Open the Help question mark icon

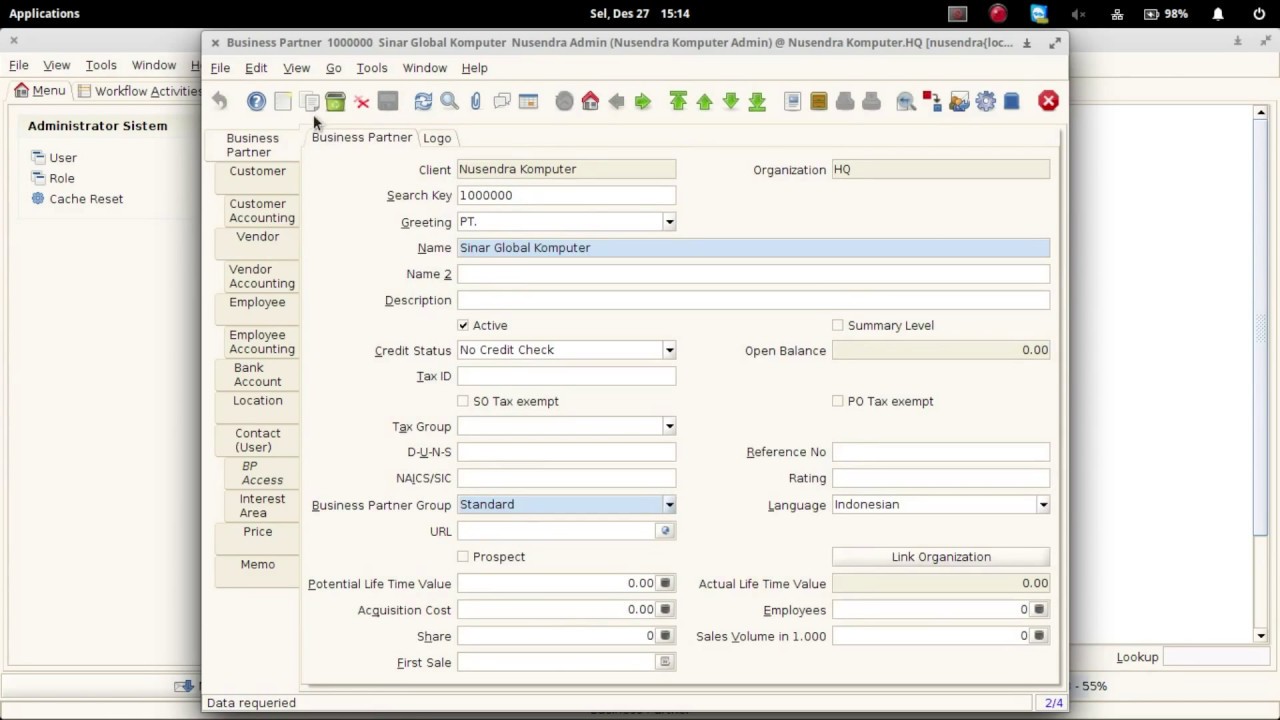[x=256, y=101]
